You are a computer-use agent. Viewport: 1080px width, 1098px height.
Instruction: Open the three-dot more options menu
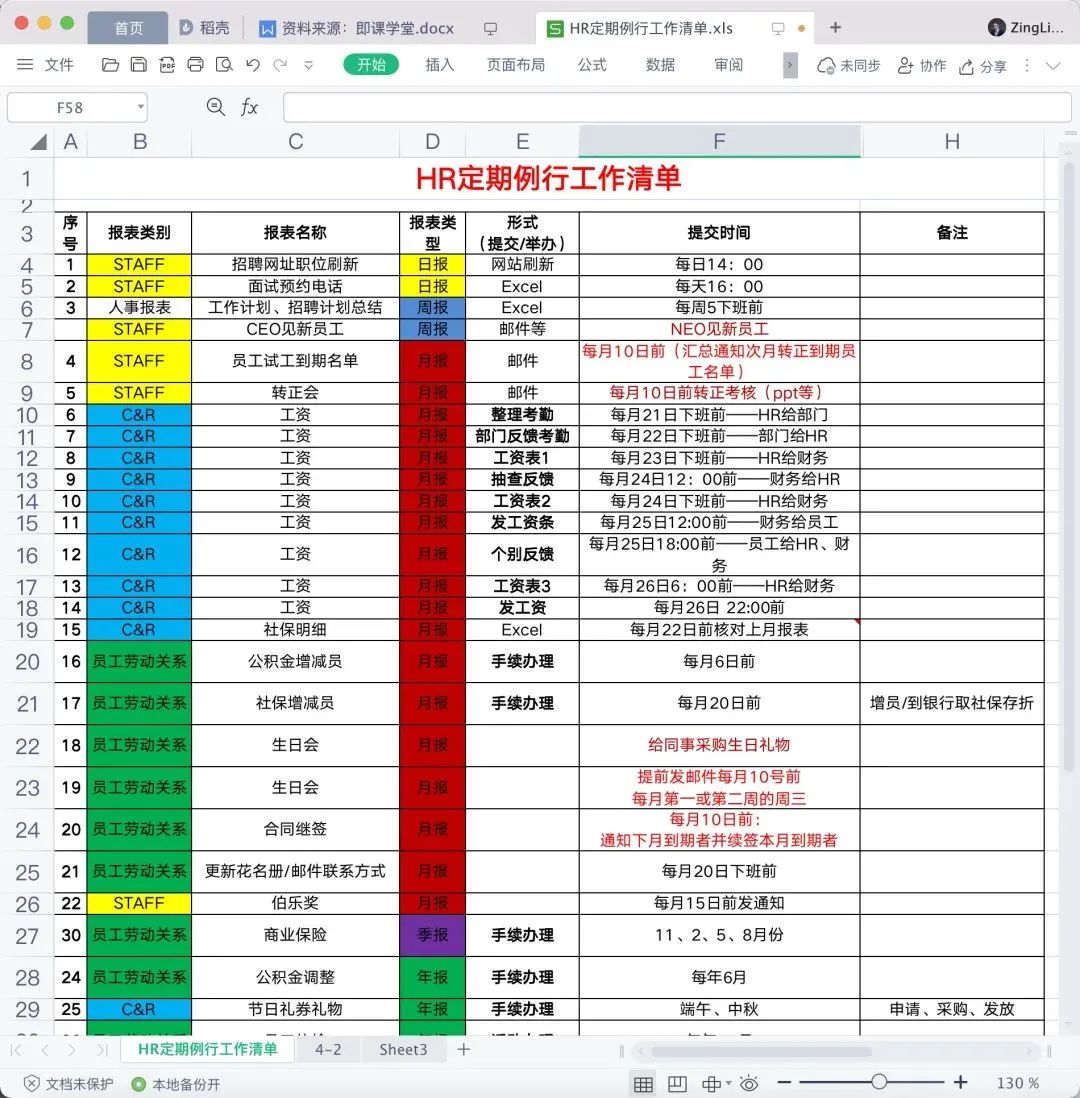[x=1027, y=65]
